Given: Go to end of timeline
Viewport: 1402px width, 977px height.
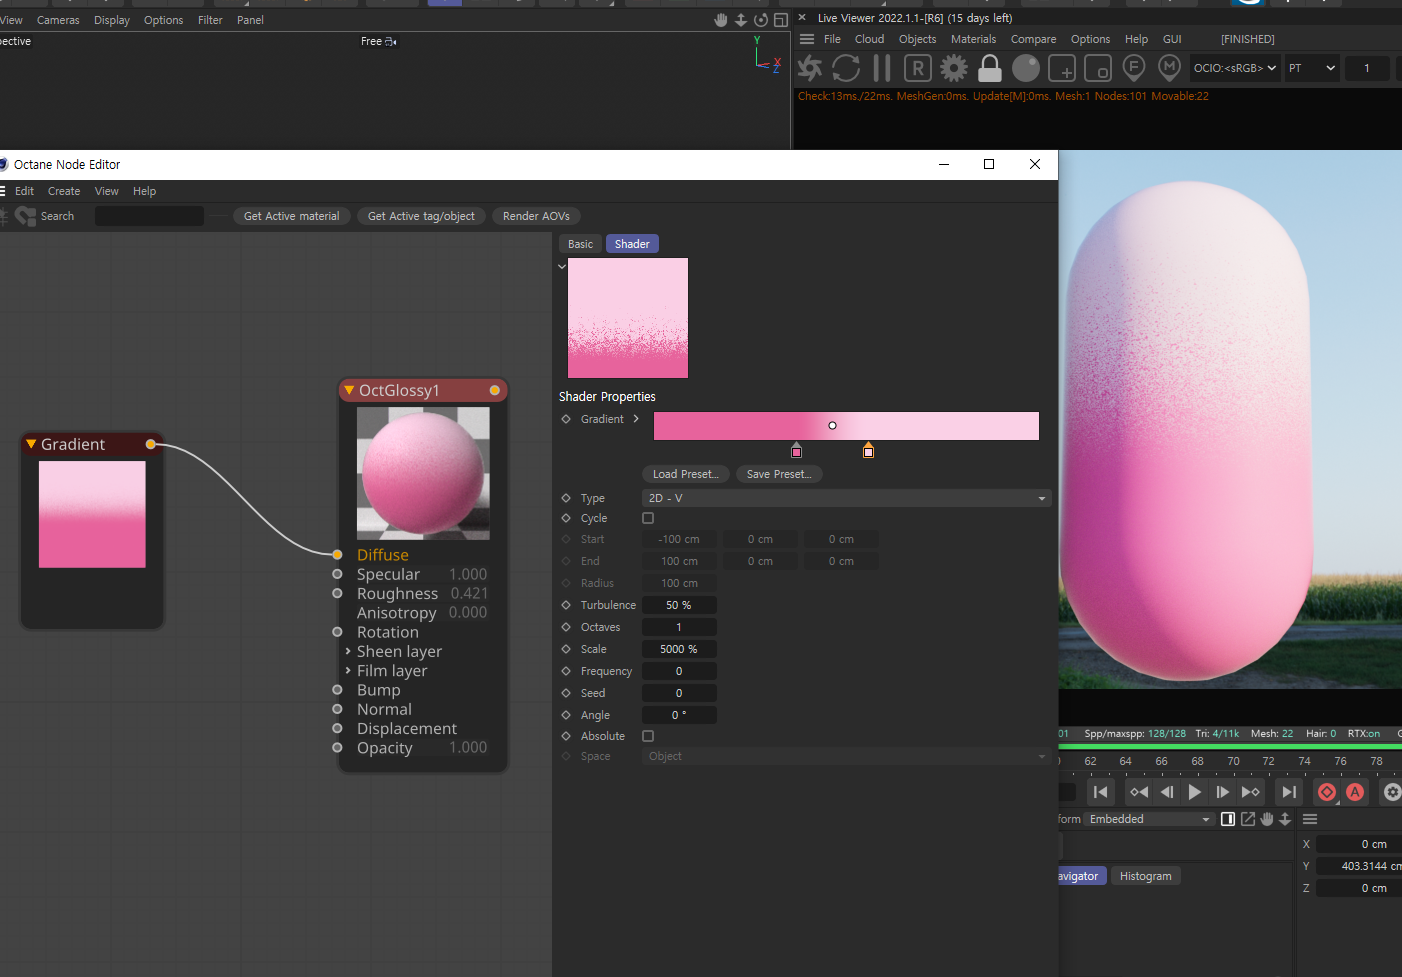Looking at the screenshot, I should point(1290,792).
